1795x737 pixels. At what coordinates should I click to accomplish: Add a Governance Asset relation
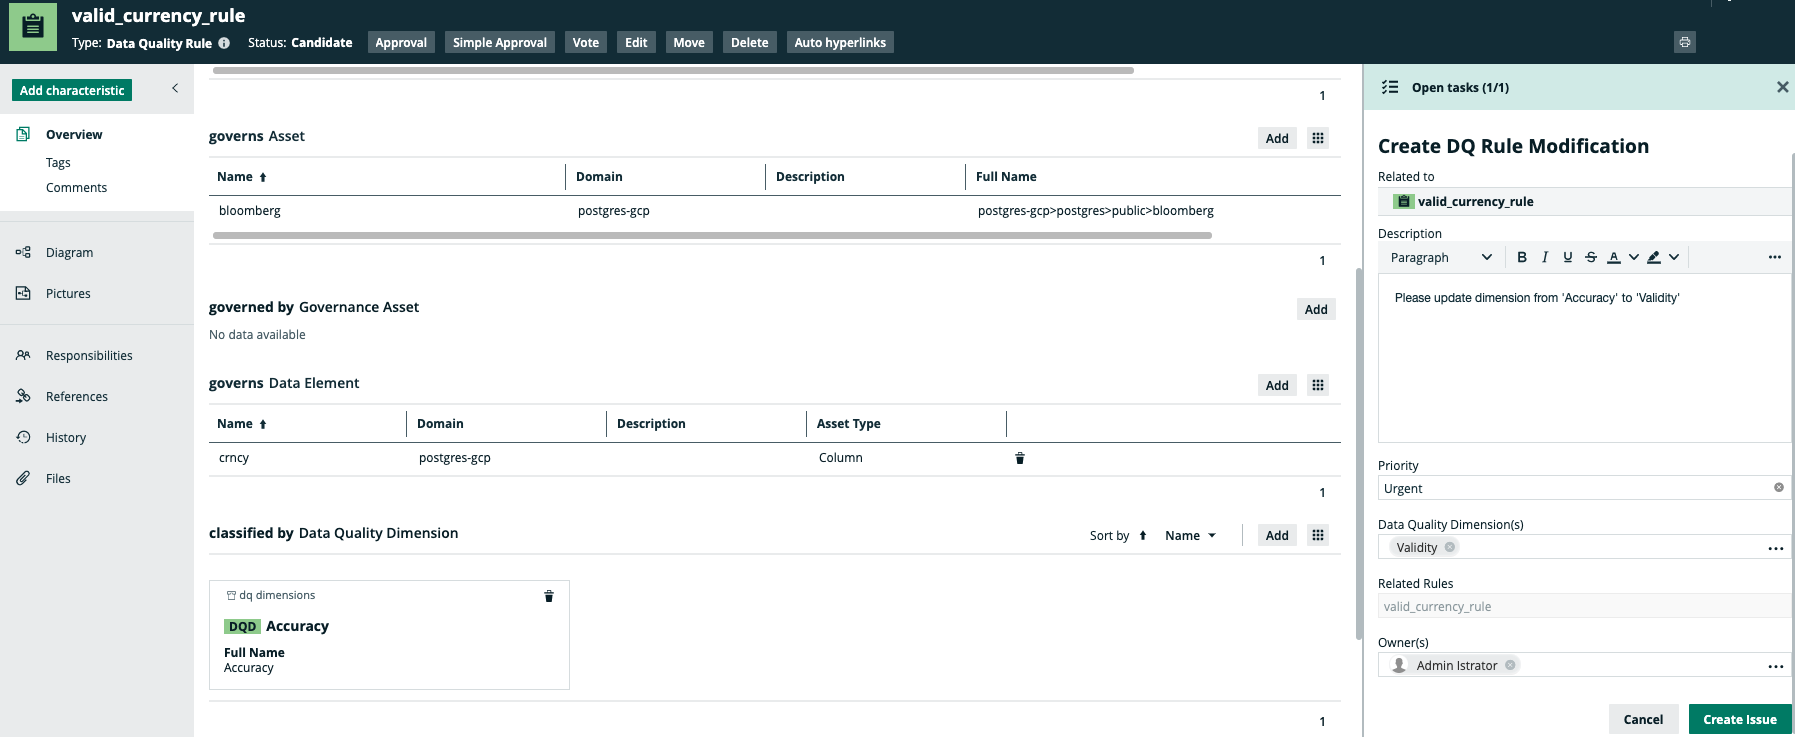pos(1316,309)
